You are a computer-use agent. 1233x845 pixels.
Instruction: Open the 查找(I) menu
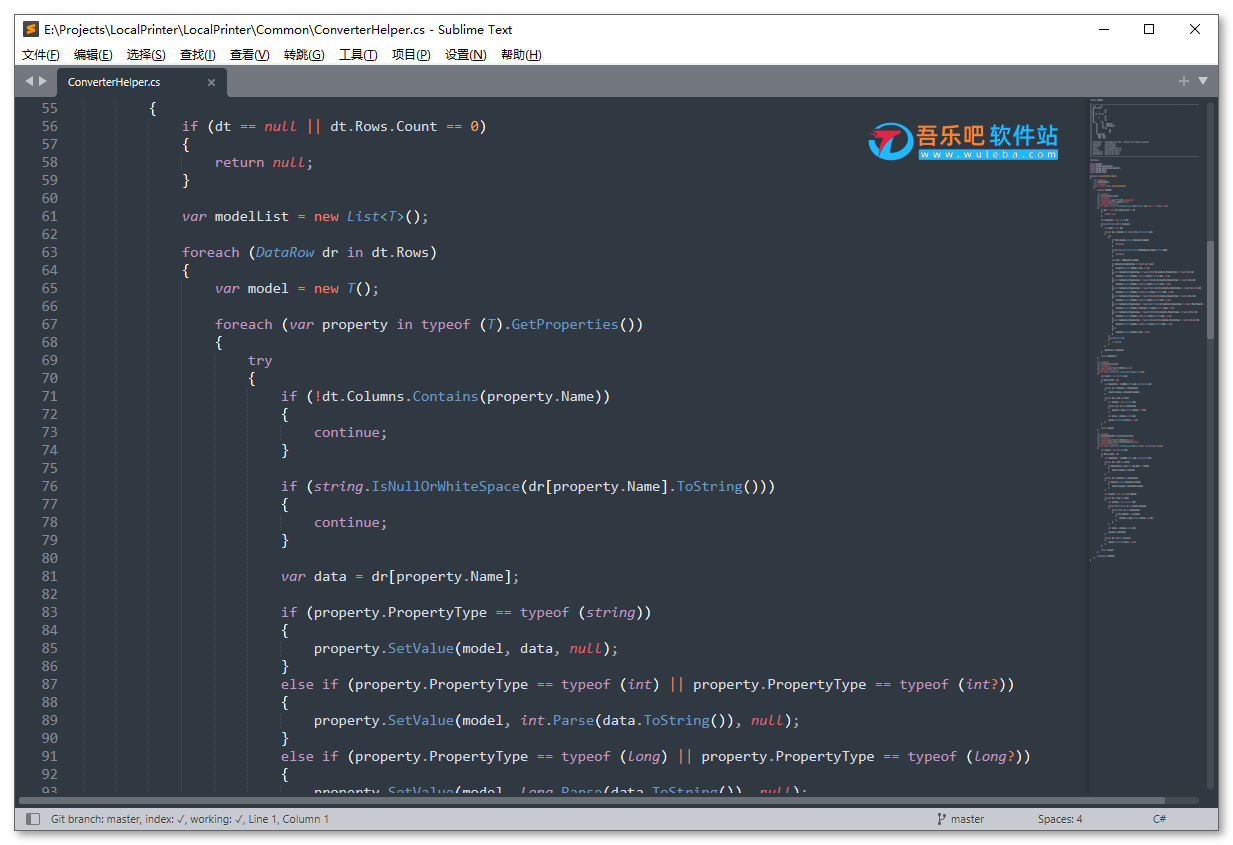197,55
